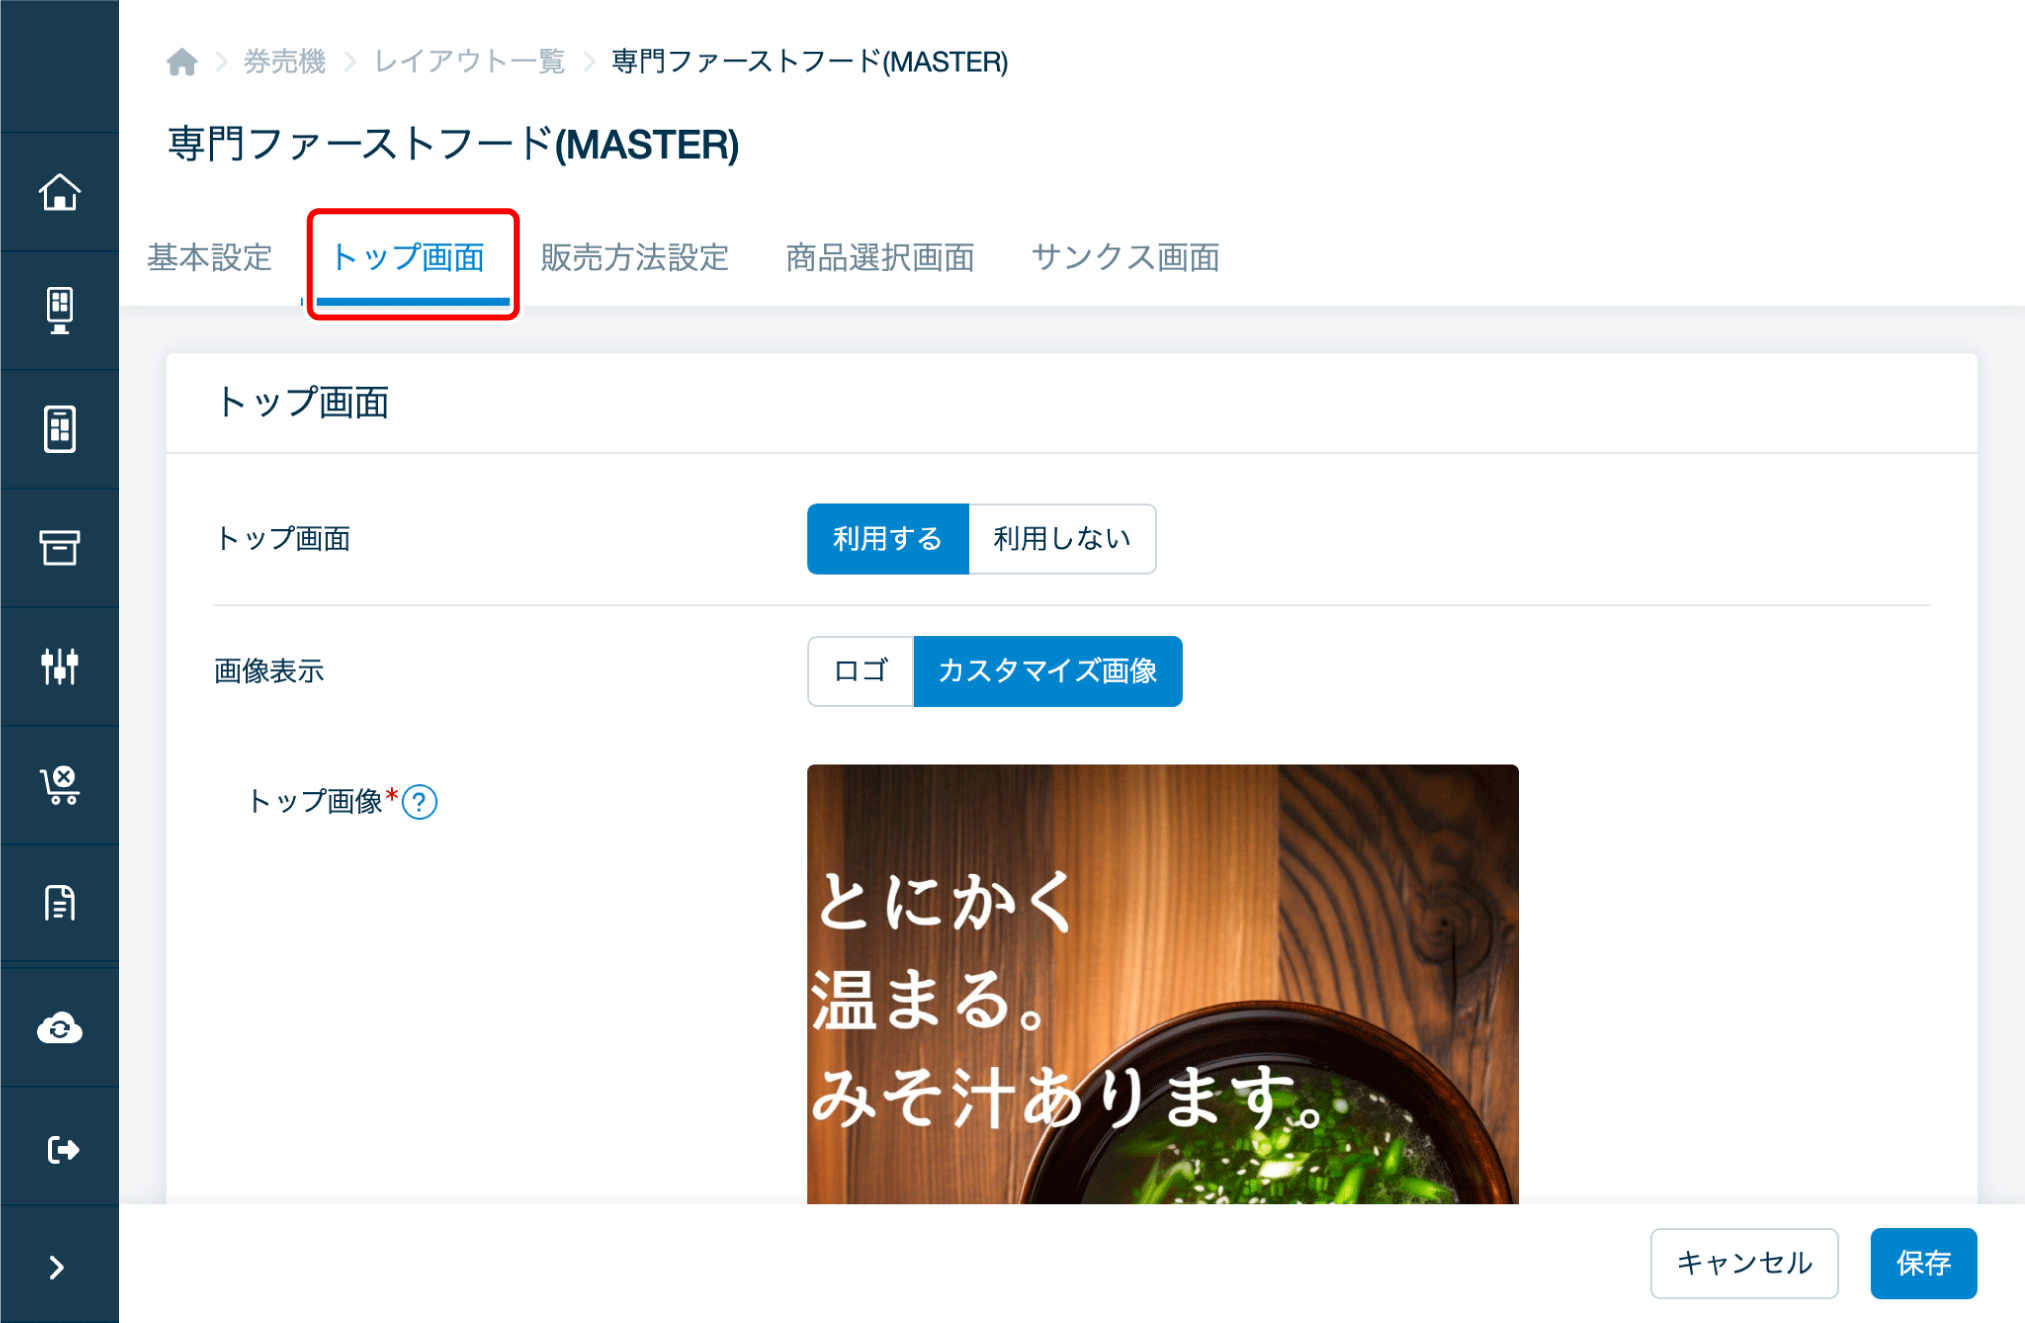Go to 券売機 breadcrumb link
Screen dimensions: 2025x1323
coord(285,62)
